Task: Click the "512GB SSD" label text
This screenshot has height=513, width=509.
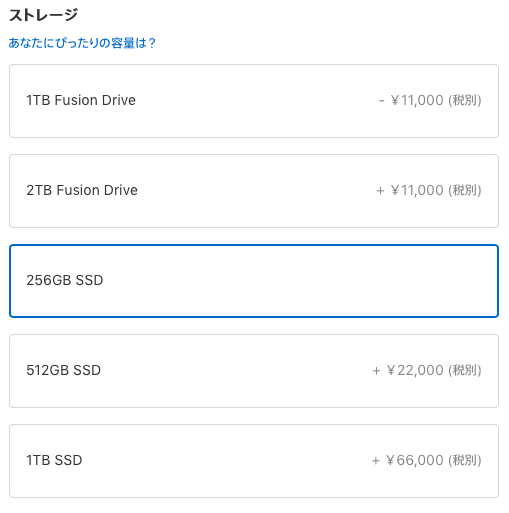Action: (x=64, y=370)
